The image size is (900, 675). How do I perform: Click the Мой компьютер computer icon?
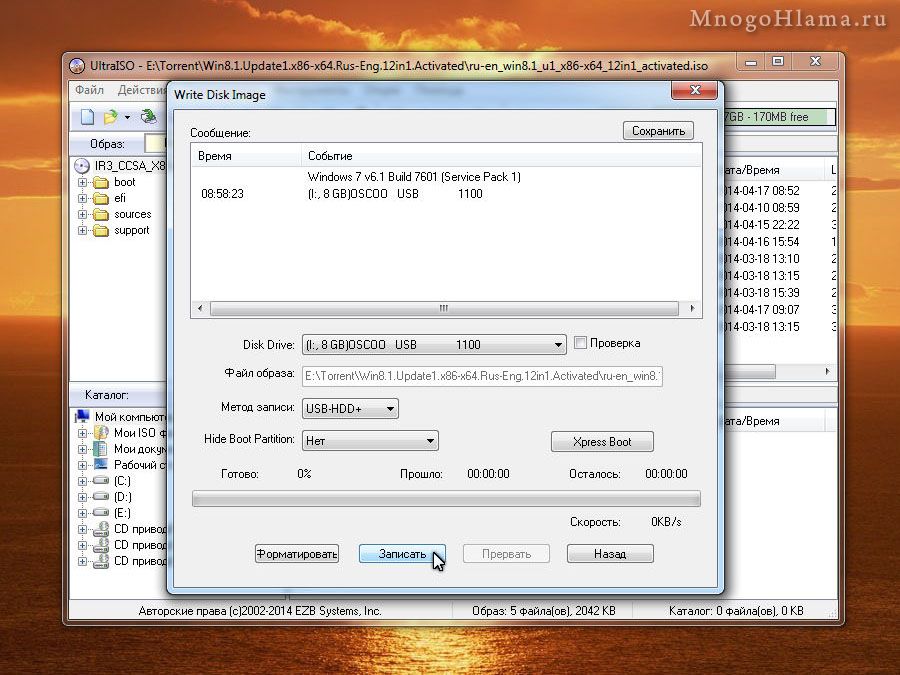83,417
